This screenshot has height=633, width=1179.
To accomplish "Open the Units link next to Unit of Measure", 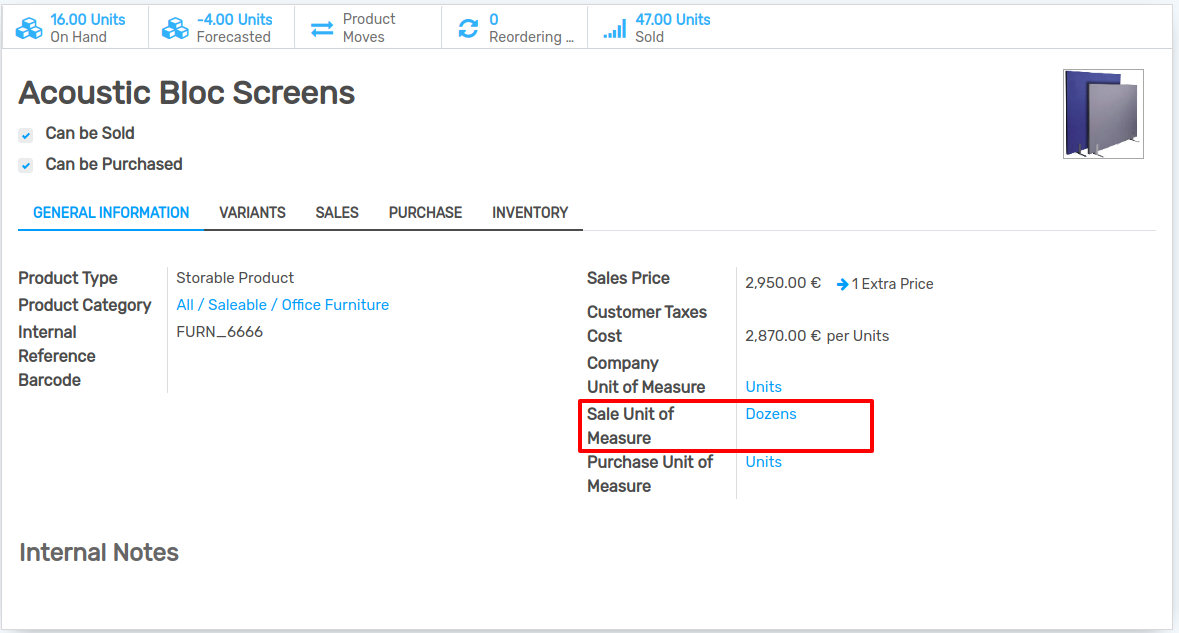I will tap(763, 386).
